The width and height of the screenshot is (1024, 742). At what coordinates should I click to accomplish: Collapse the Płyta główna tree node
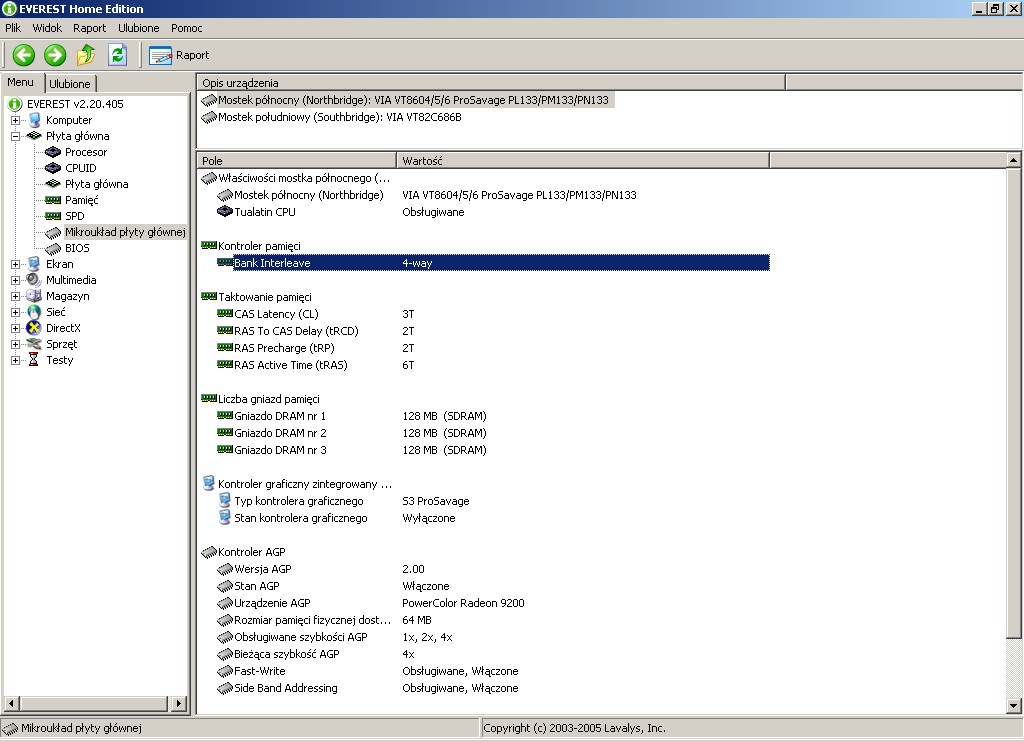coord(16,137)
